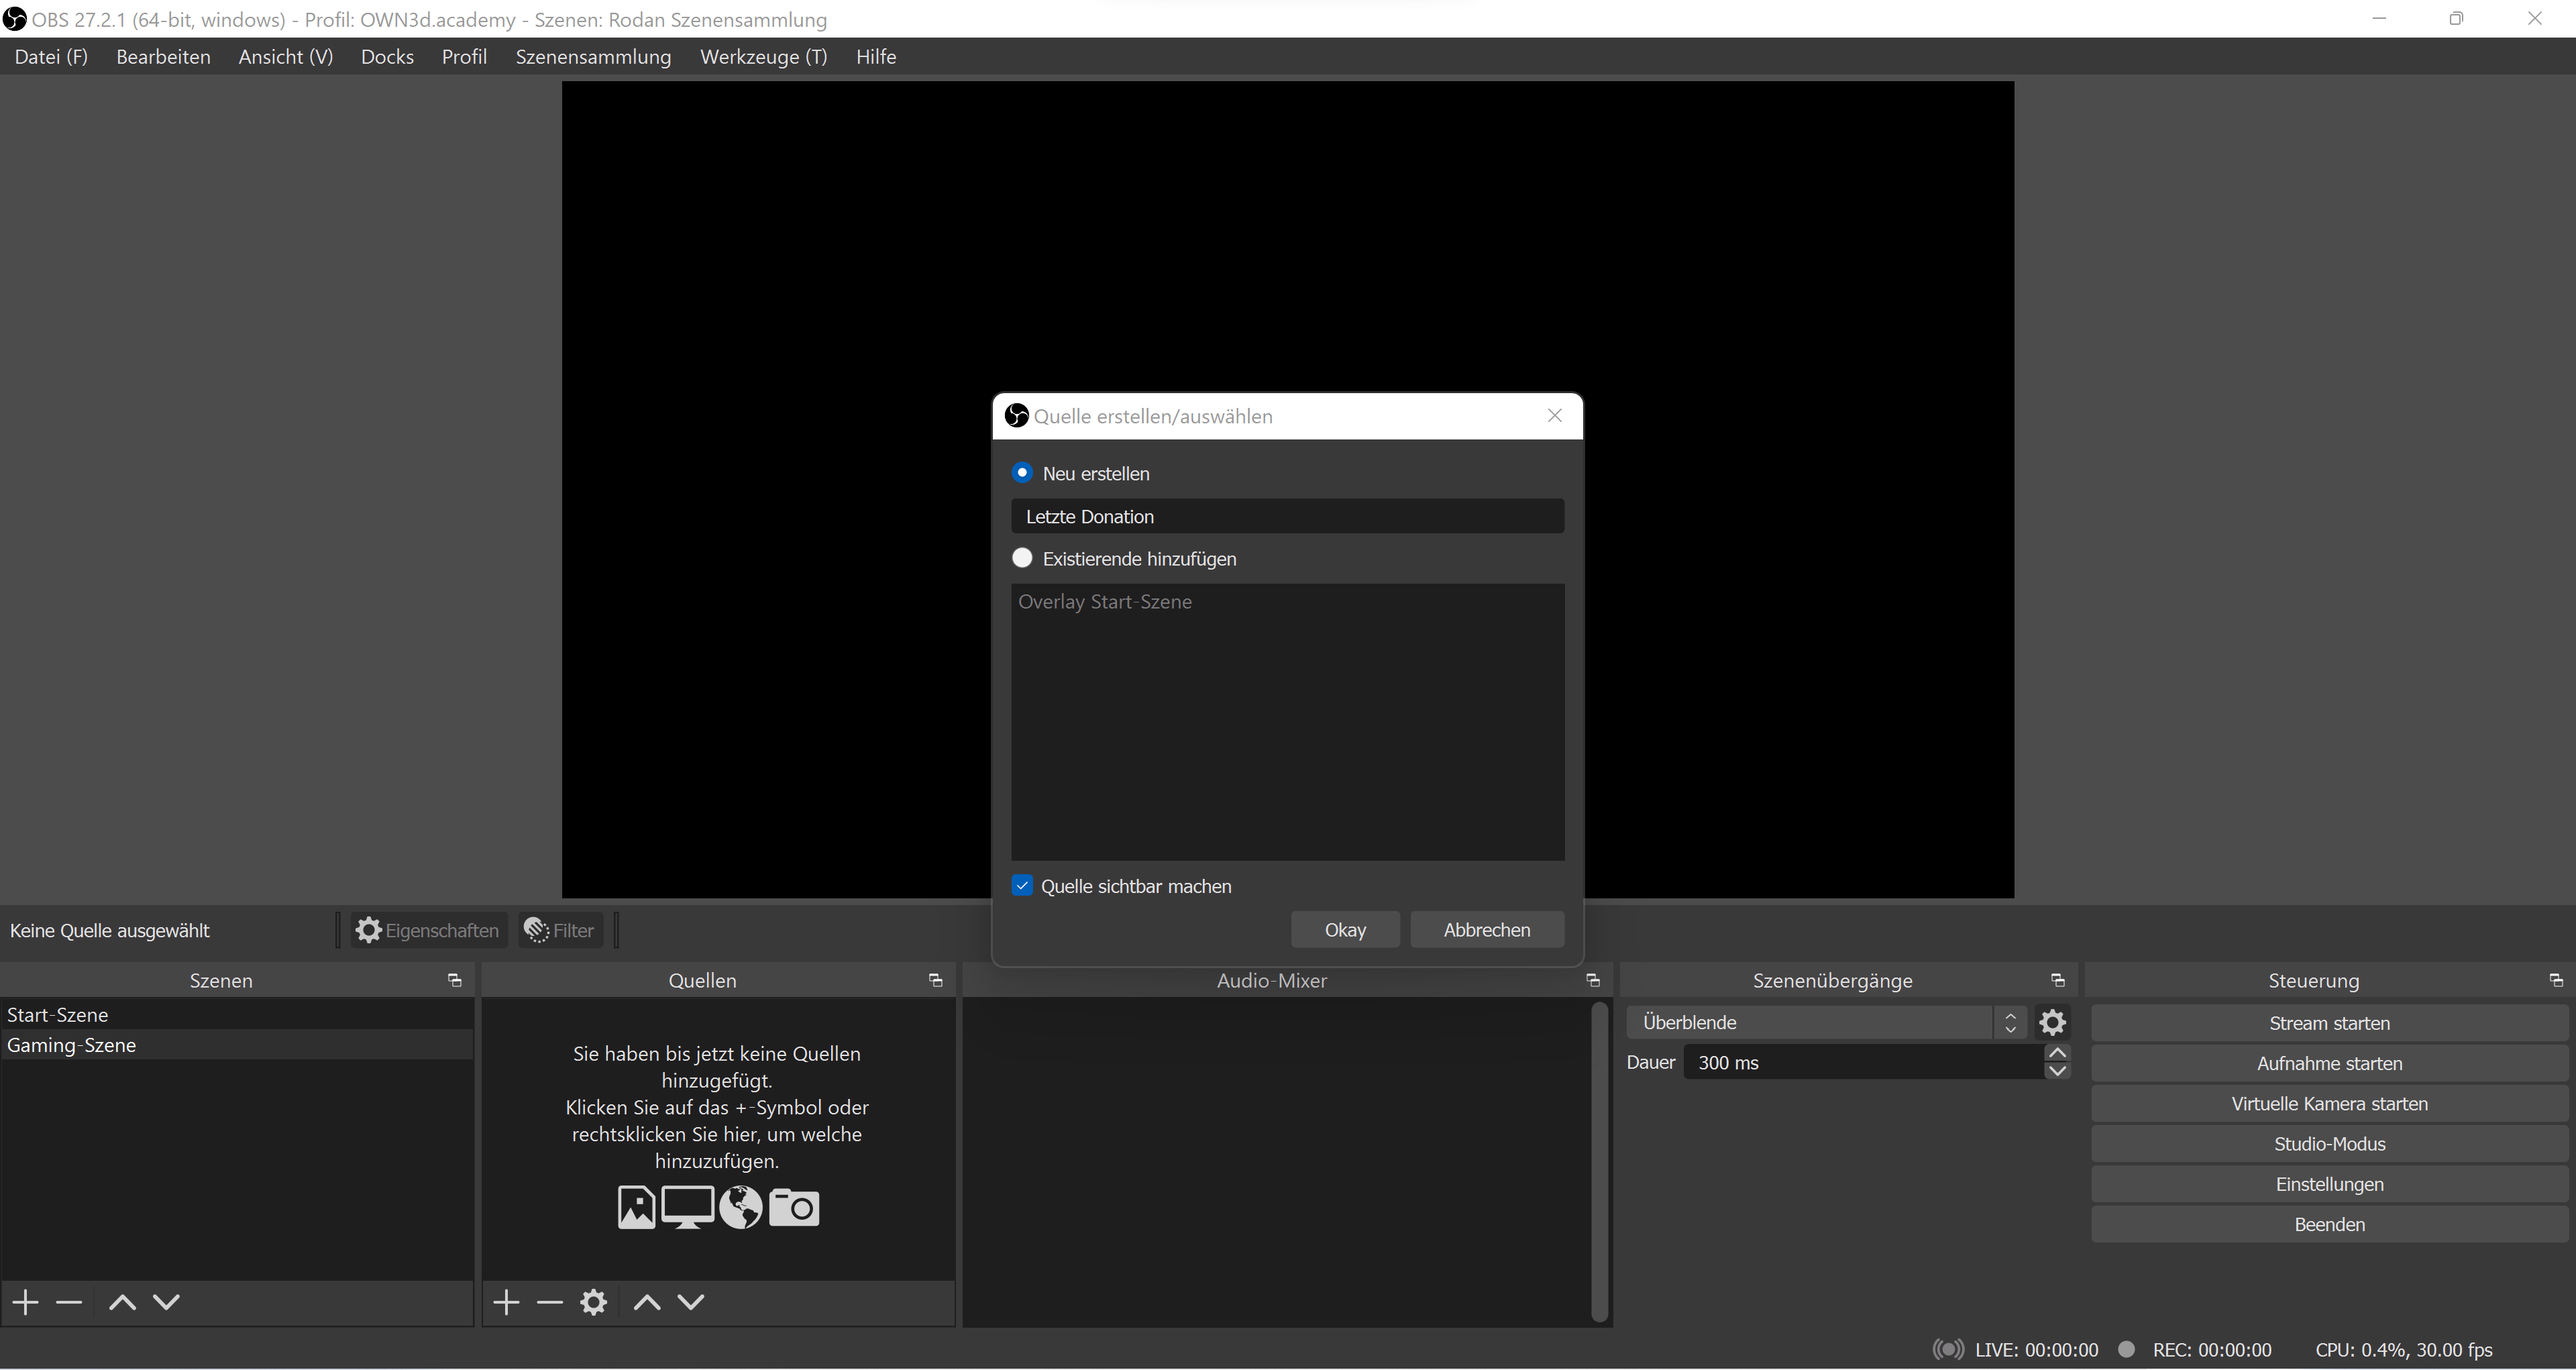The height and width of the screenshot is (1370, 2576).
Task: Move source up with arrow icon
Action: coord(647,1302)
